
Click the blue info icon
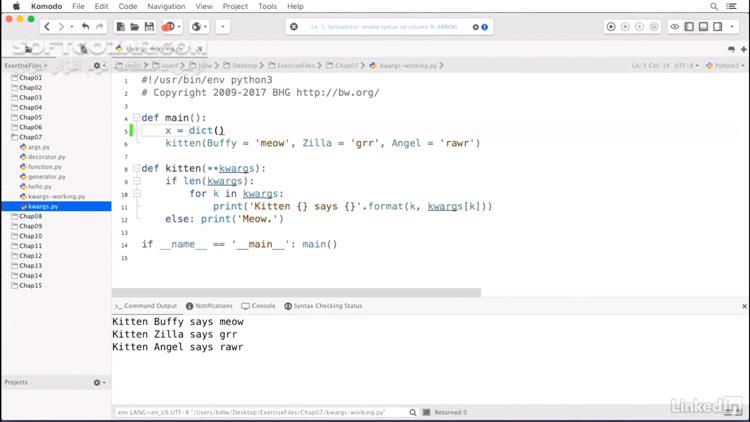click(485, 27)
